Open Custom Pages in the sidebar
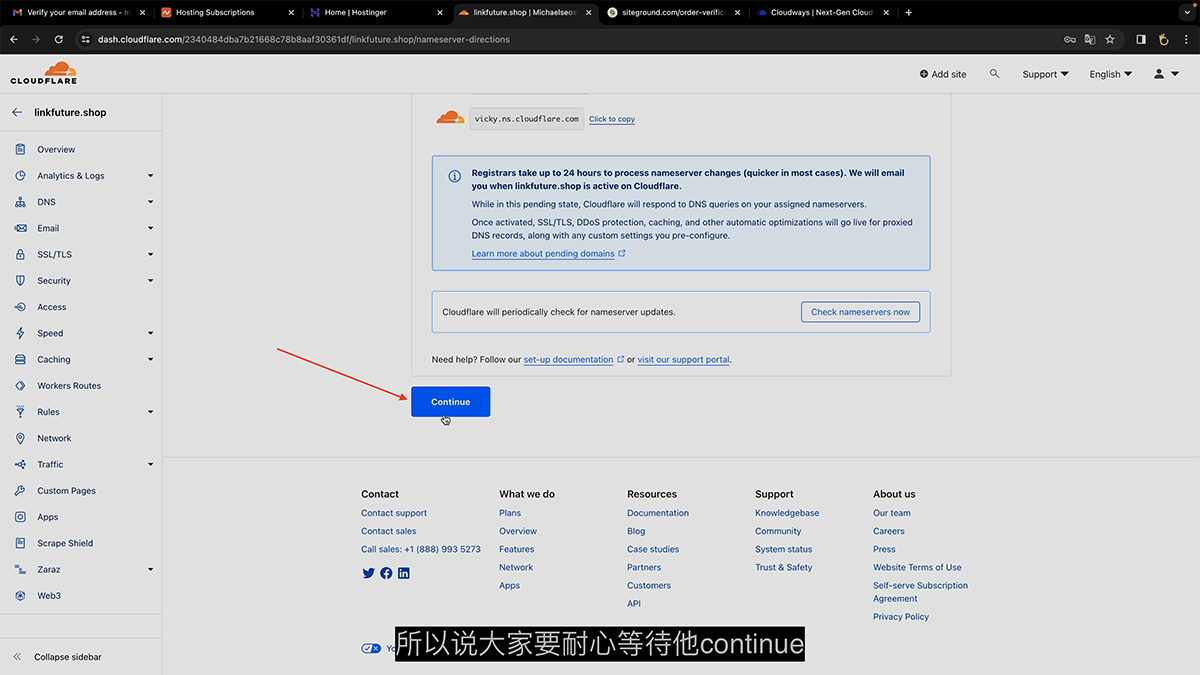 click(x=66, y=491)
